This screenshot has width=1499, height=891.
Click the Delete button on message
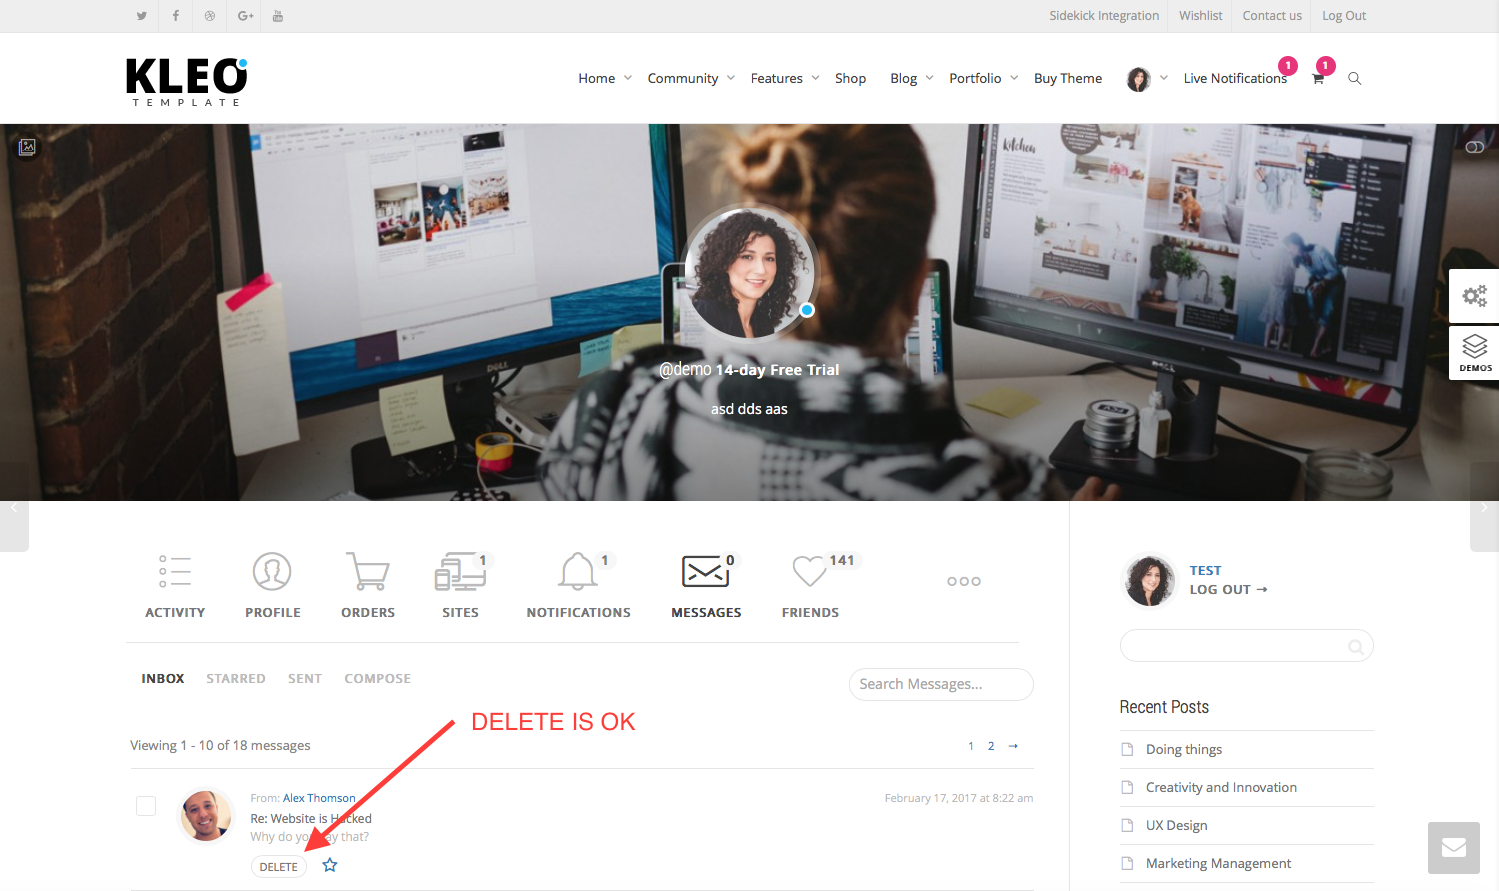tap(279, 867)
